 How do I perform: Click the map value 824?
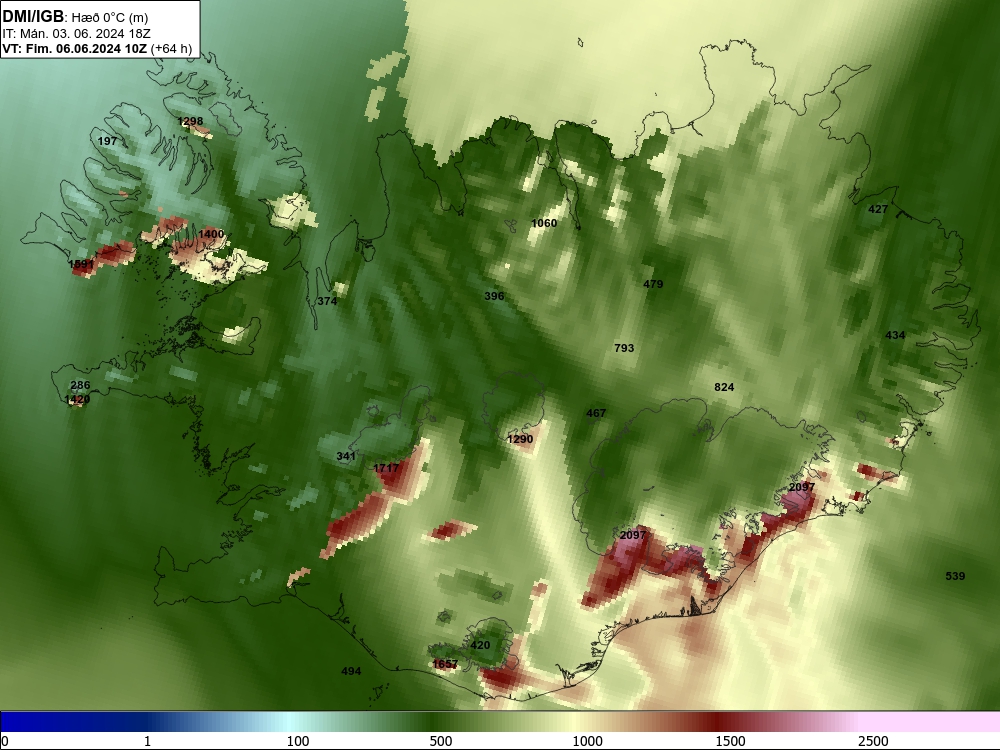724,387
